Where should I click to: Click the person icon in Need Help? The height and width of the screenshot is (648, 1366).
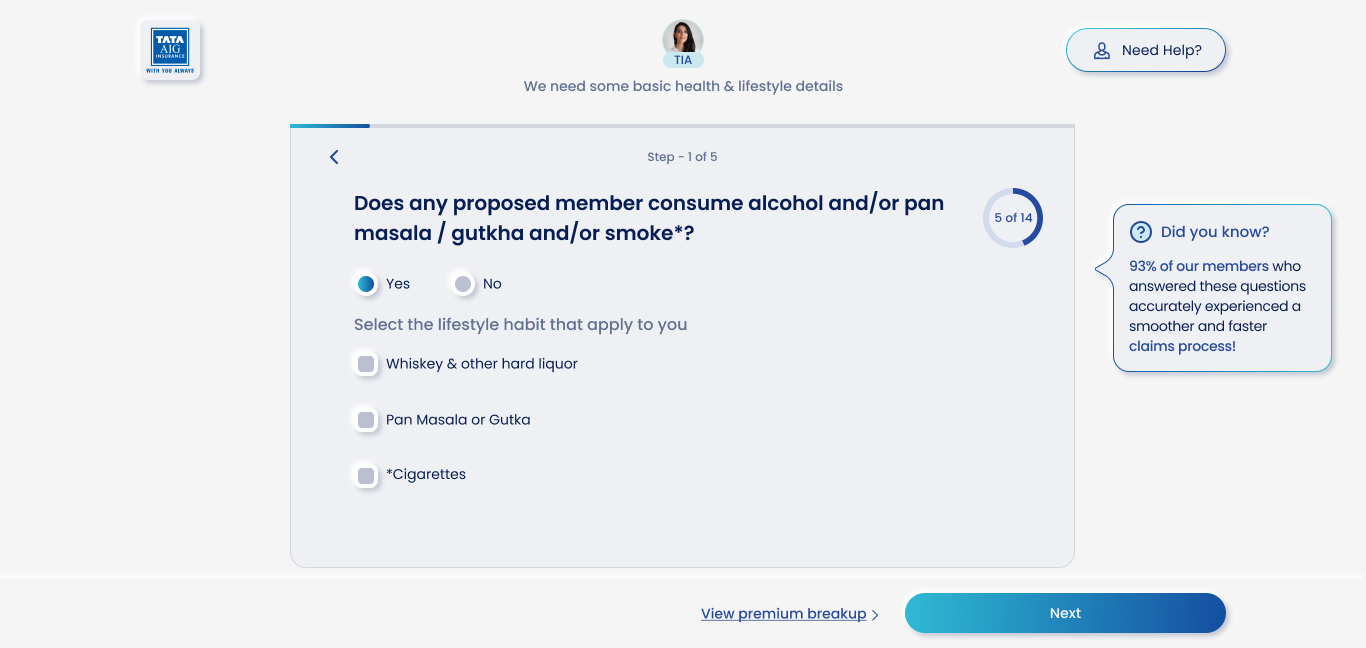pyautogui.click(x=1102, y=50)
